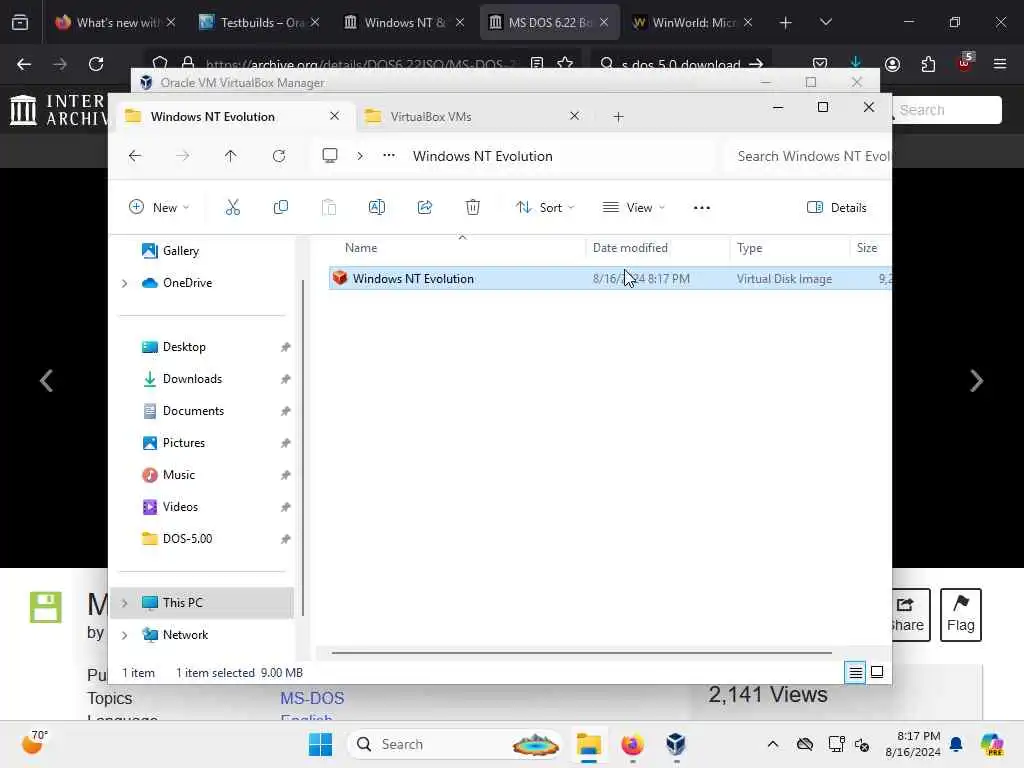Click the Delete trash icon in Explorer
The image size is (1024, 768).
pos(473,208)
